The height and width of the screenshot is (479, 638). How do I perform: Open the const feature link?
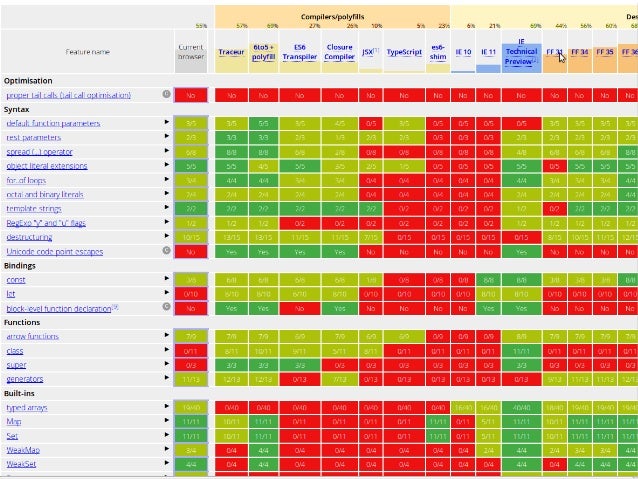pyautogui.click(x=16, y=280)
